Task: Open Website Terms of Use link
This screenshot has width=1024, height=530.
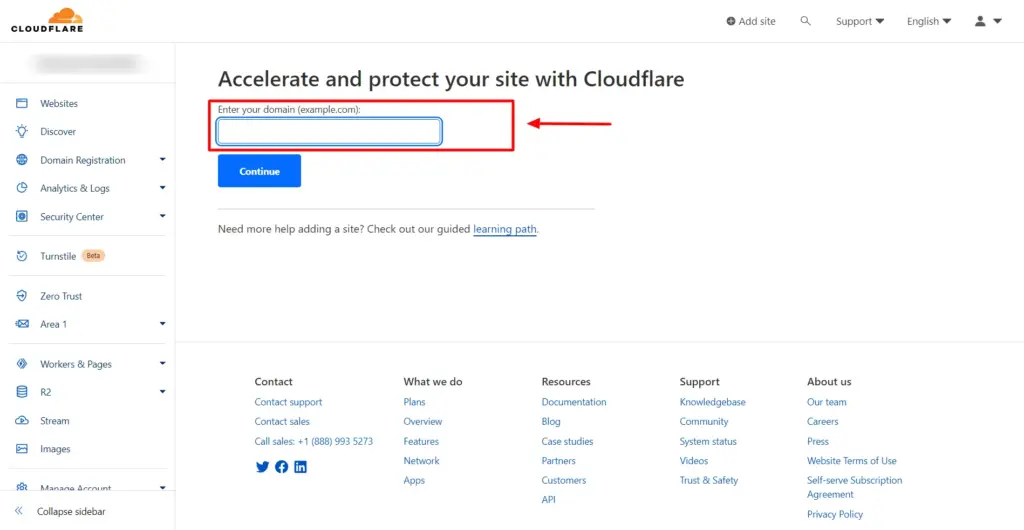Action: click(x=852, y=461)
